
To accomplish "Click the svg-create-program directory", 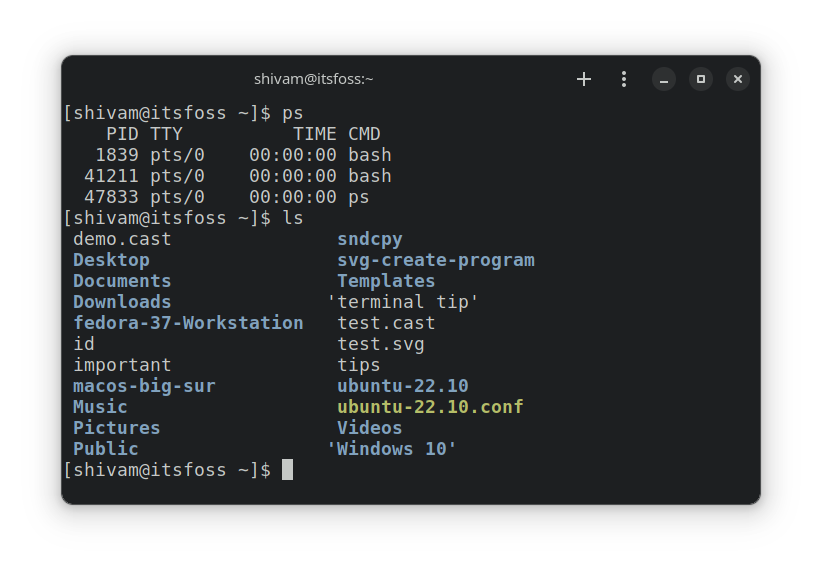I will (436, 260).
